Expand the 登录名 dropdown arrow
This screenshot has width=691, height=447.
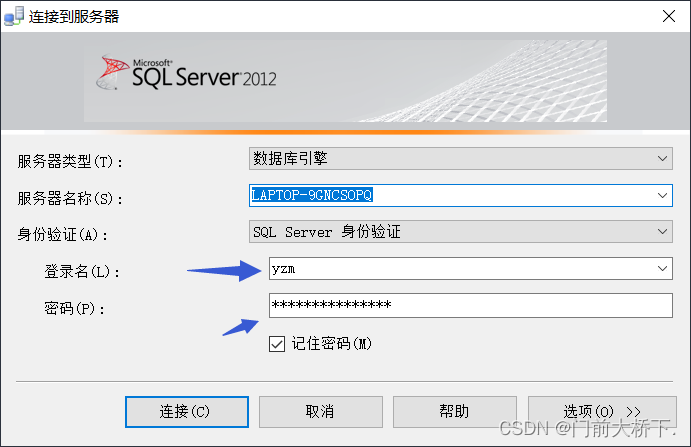click(663, 270)
